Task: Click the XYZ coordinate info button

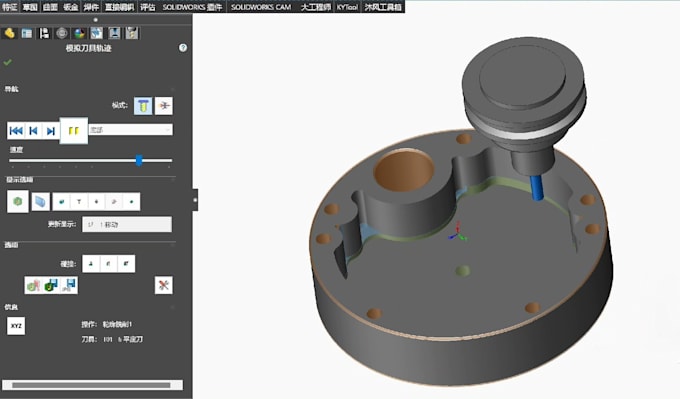Action: pyautogui.click(x=16, y=326)
